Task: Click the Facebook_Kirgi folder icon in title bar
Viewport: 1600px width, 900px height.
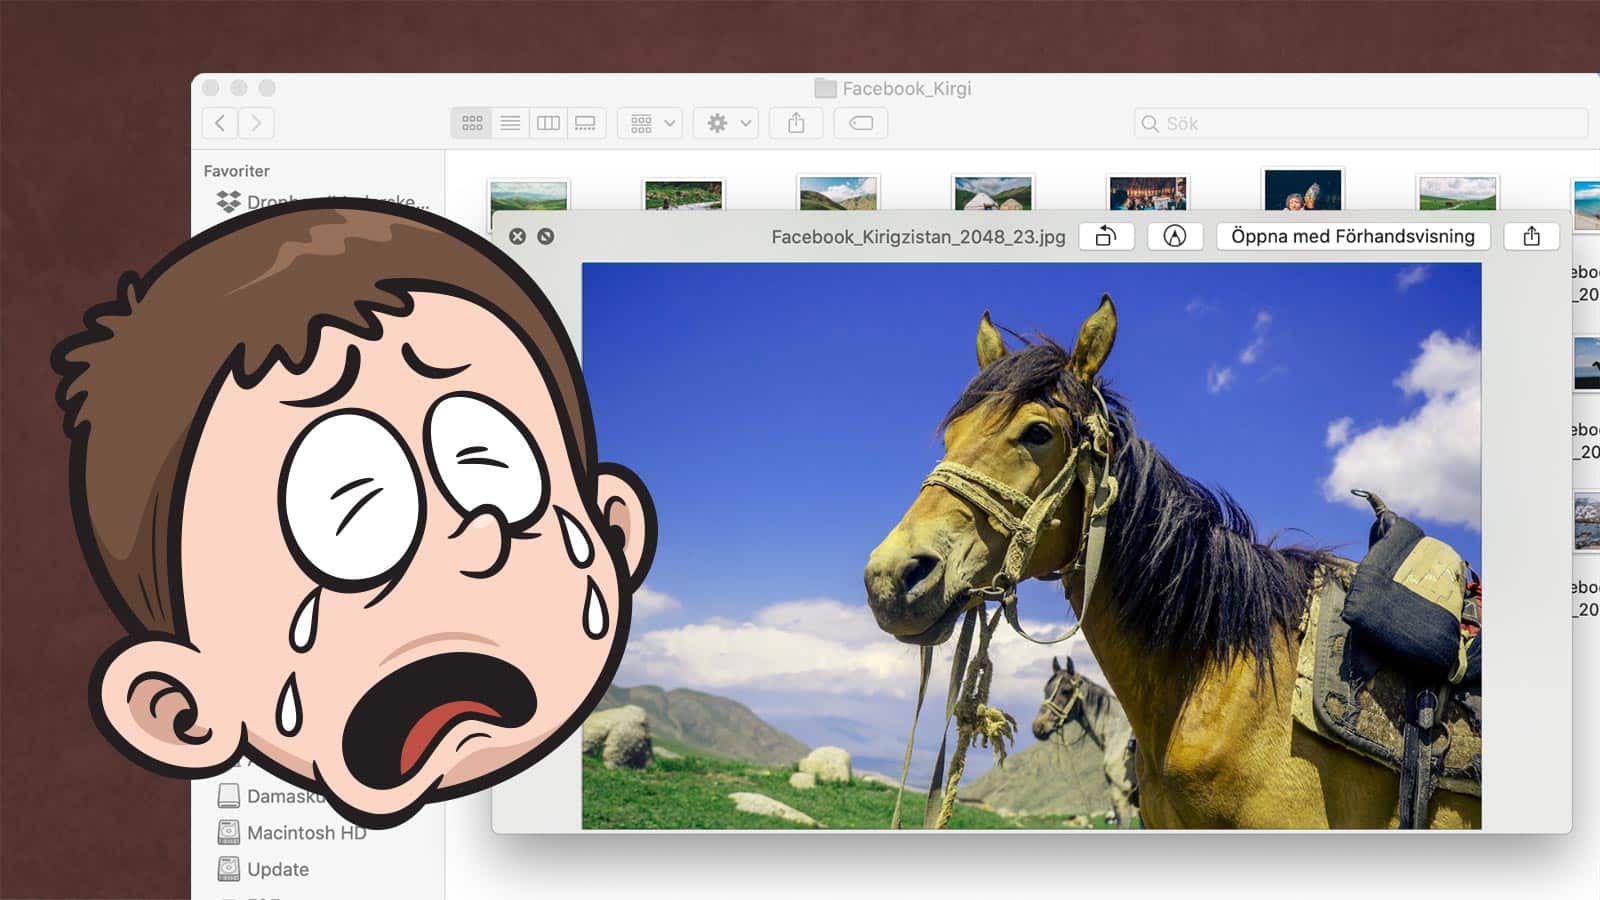Action: (825, 88)
